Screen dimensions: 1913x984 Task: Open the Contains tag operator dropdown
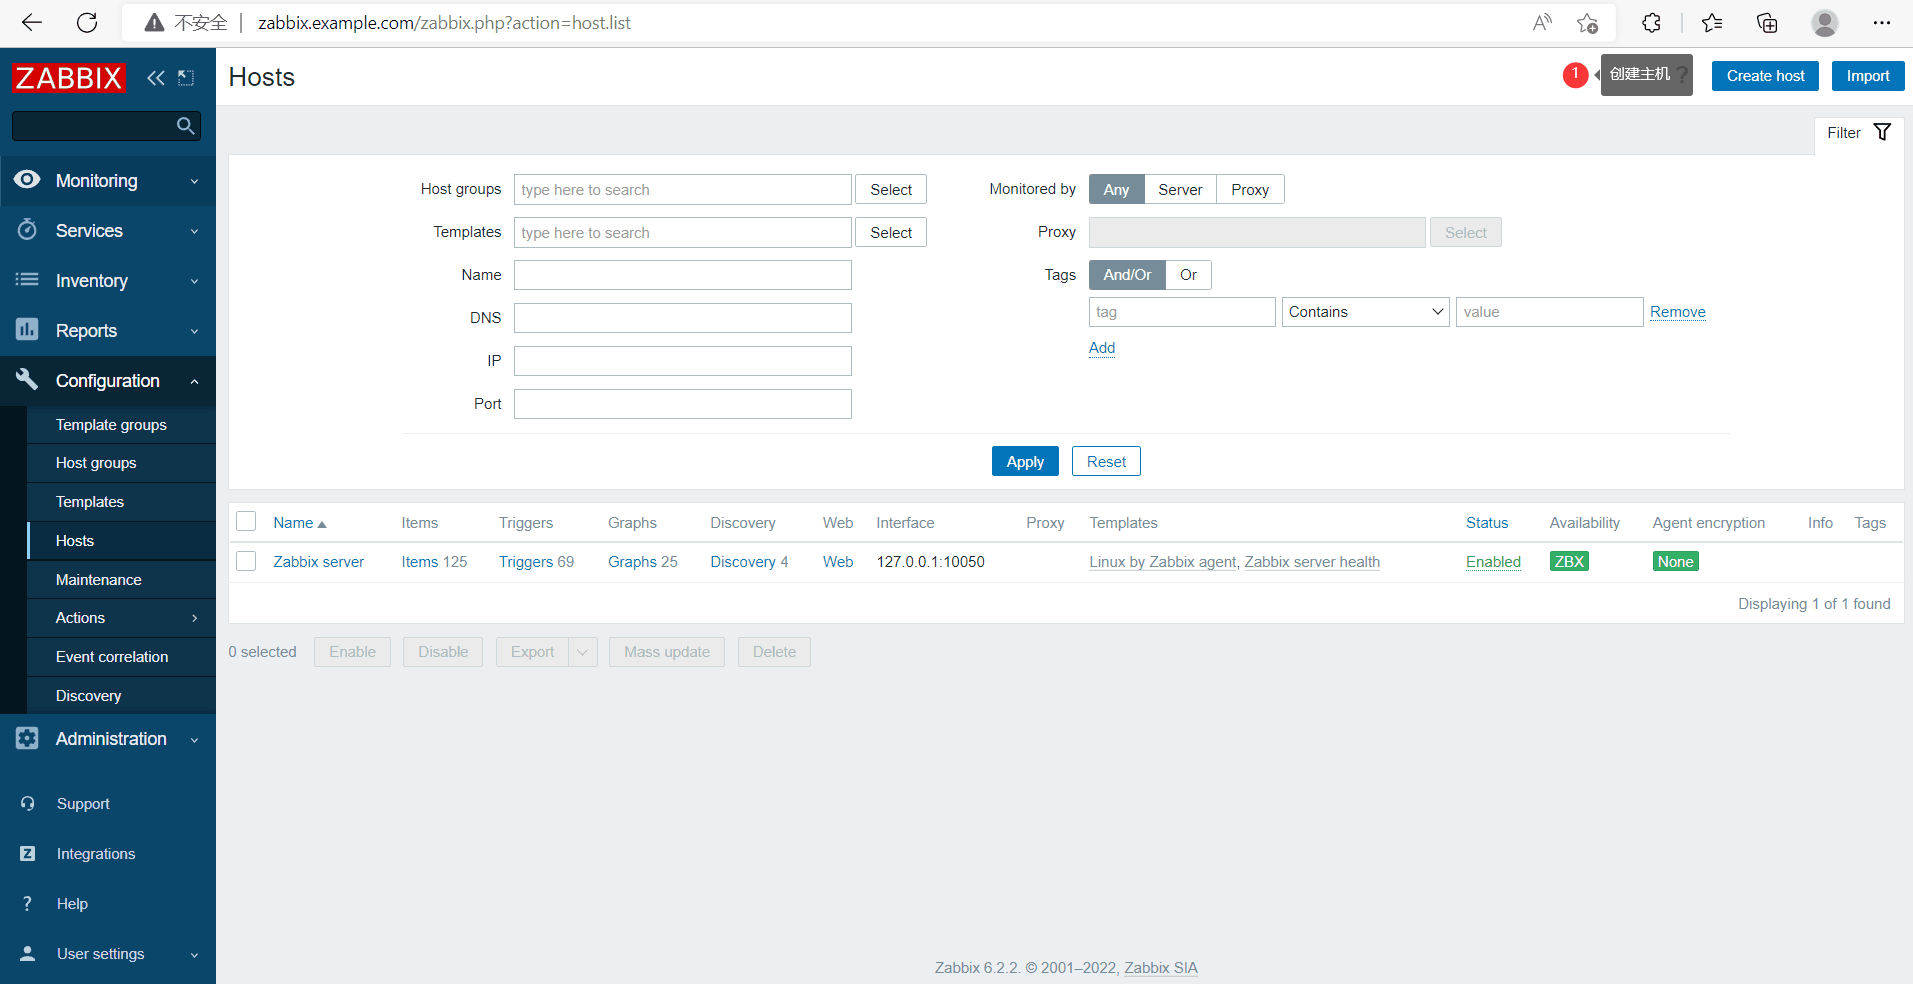click(x=1365, y=312)
